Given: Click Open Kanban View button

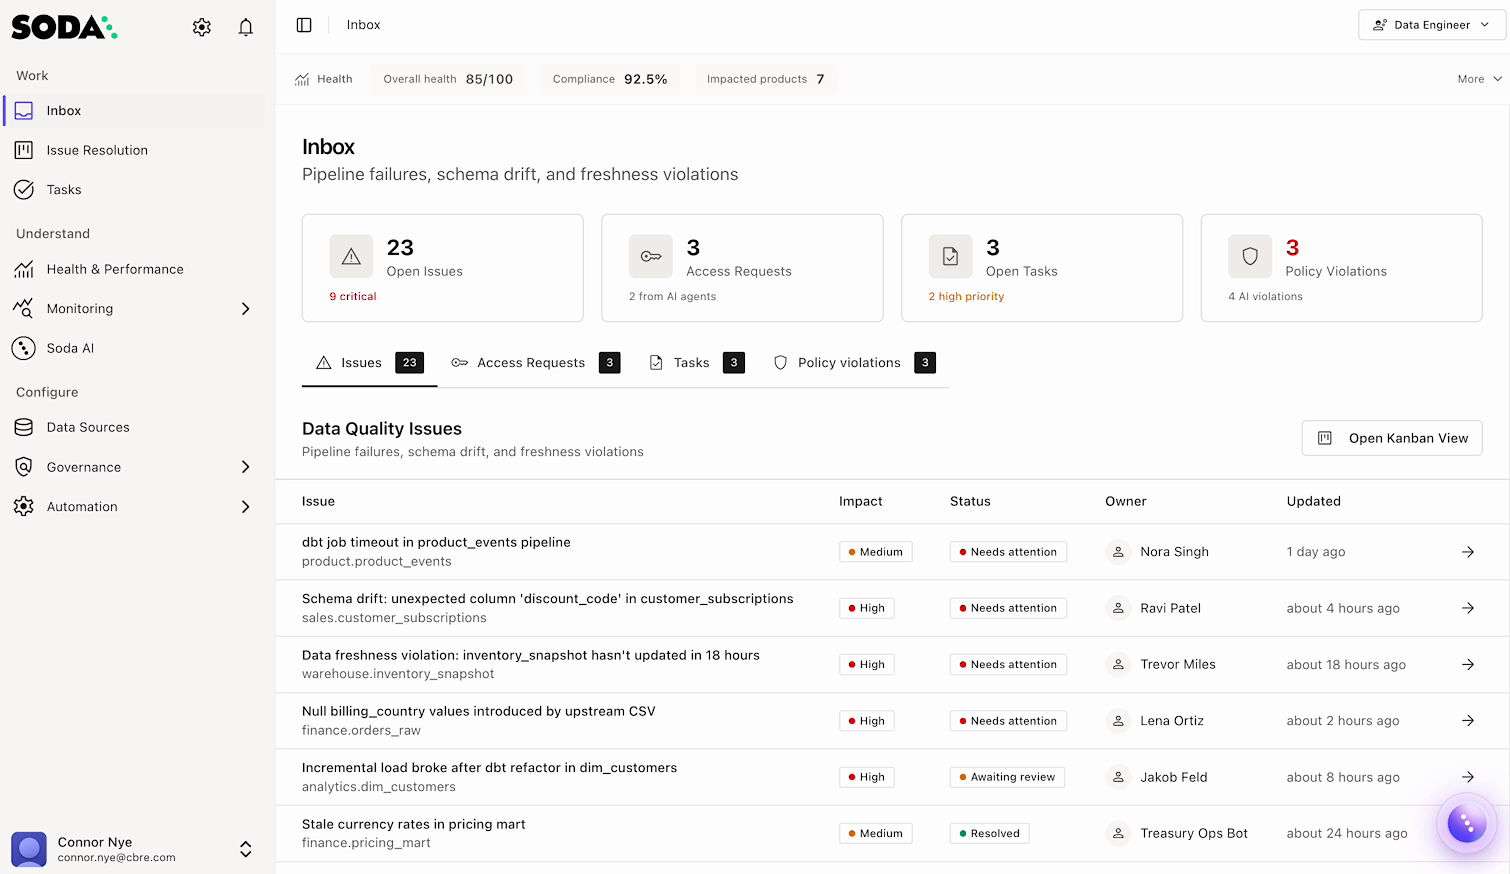Looking at the screenshot, I should 1392,438.
